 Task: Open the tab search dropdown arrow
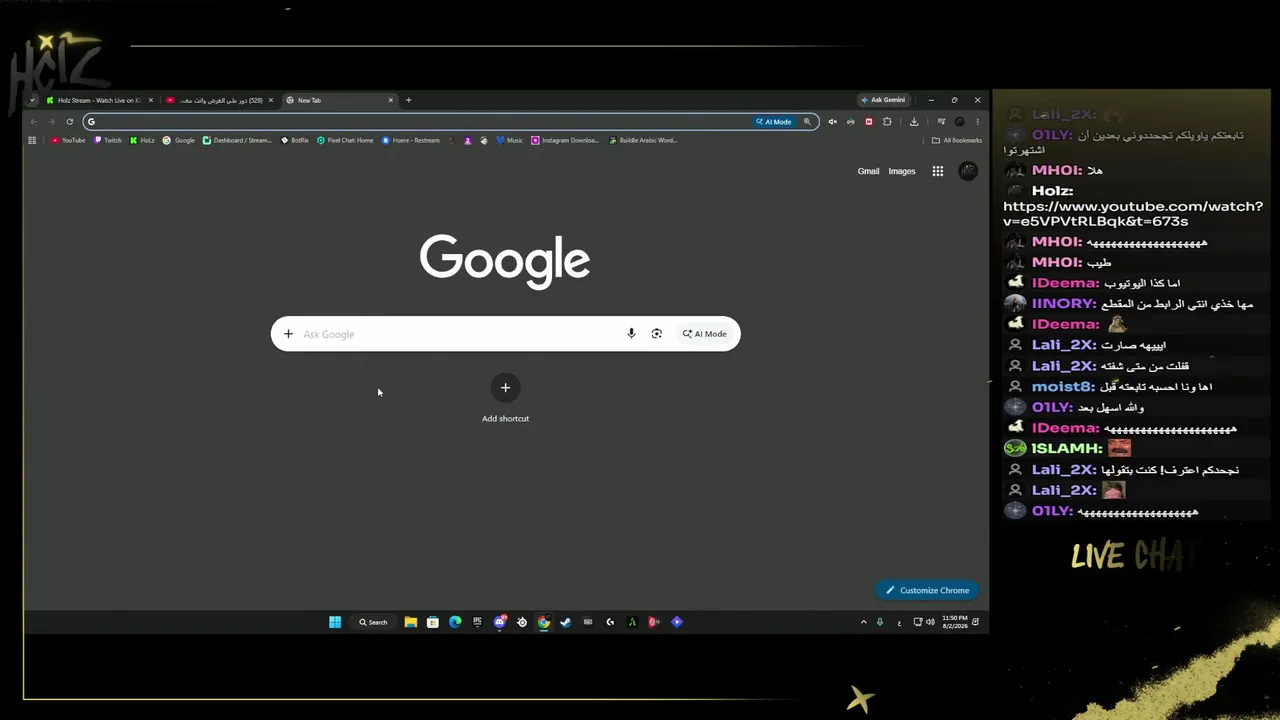pos(33,100)
